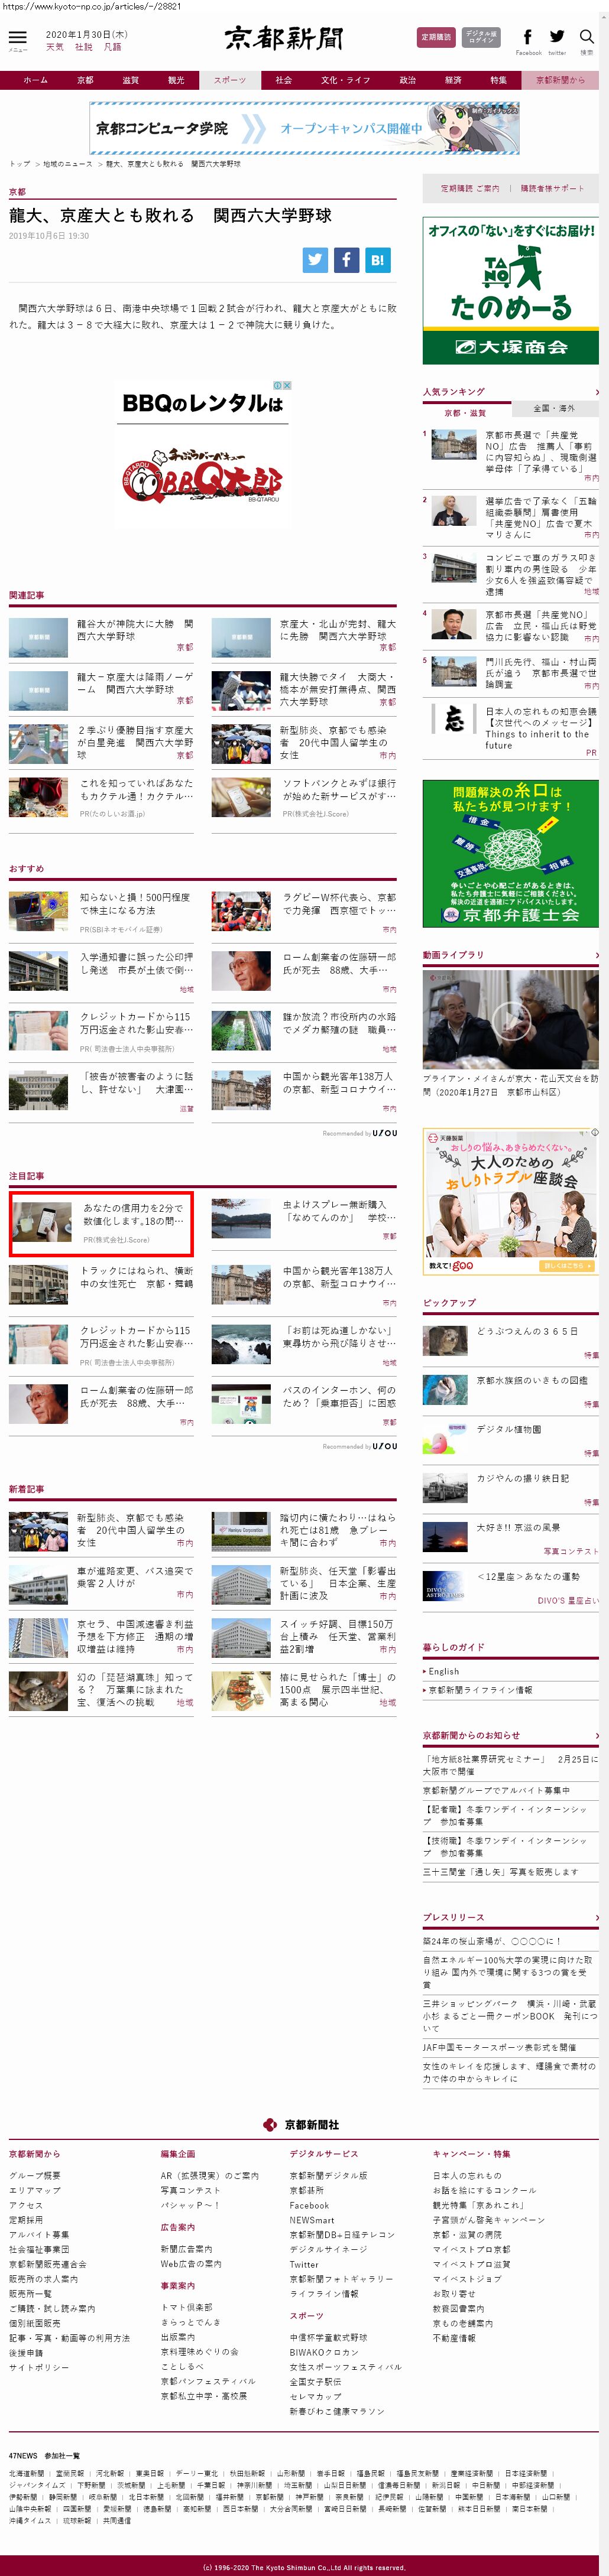Viewport: 609px width, 2576px height.
Task: Click the 京都新聞 masthead logo
Action: tap(284, 38)
